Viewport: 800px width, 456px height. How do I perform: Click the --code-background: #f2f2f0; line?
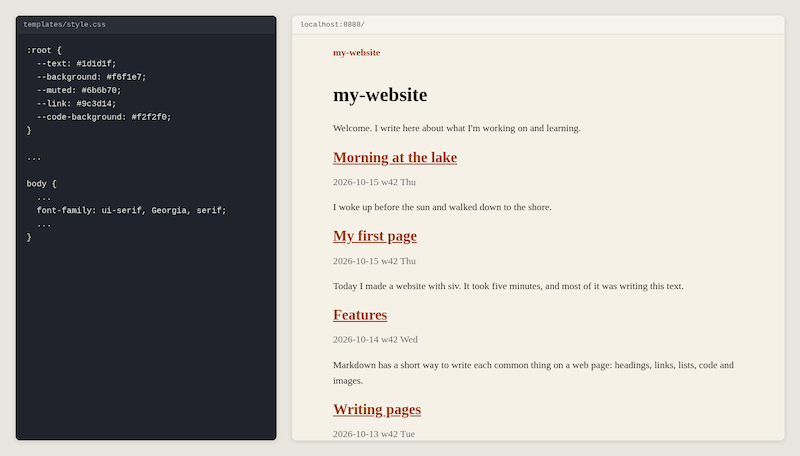(x=104, y=117)
